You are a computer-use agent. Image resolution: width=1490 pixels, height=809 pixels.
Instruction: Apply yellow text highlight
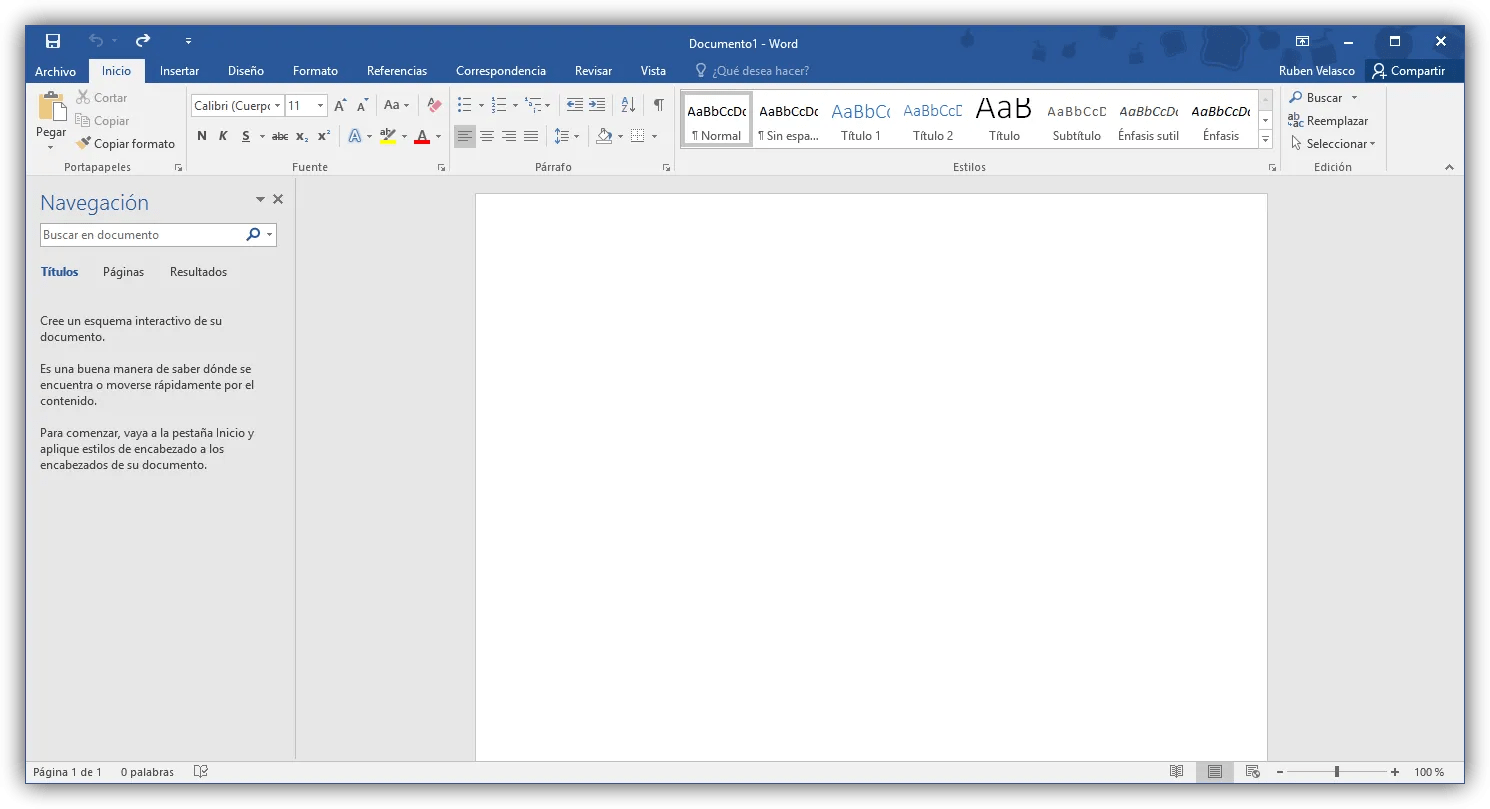point(389,135)
